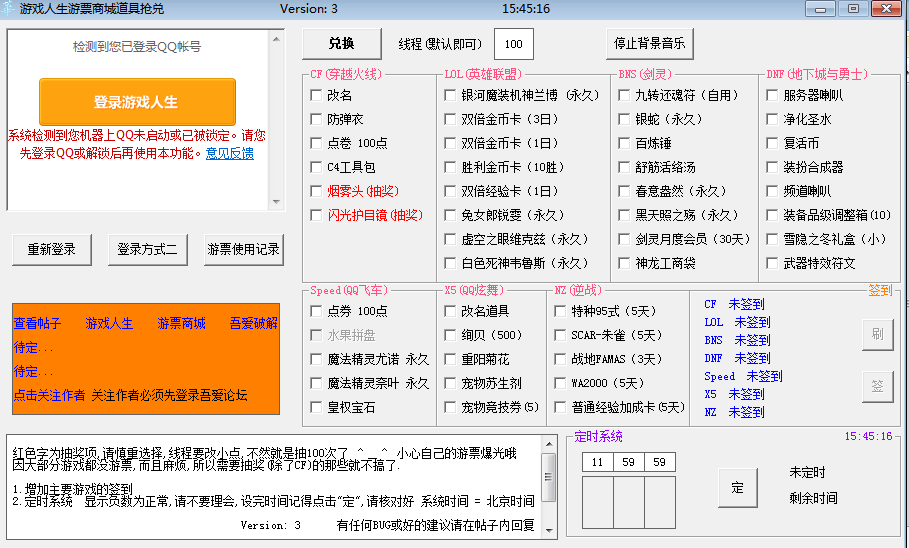Viewport: 909px width, 548px height.
Task: Click the orange 登录游戏人生 login button
Action: click(x=137, y=102)
